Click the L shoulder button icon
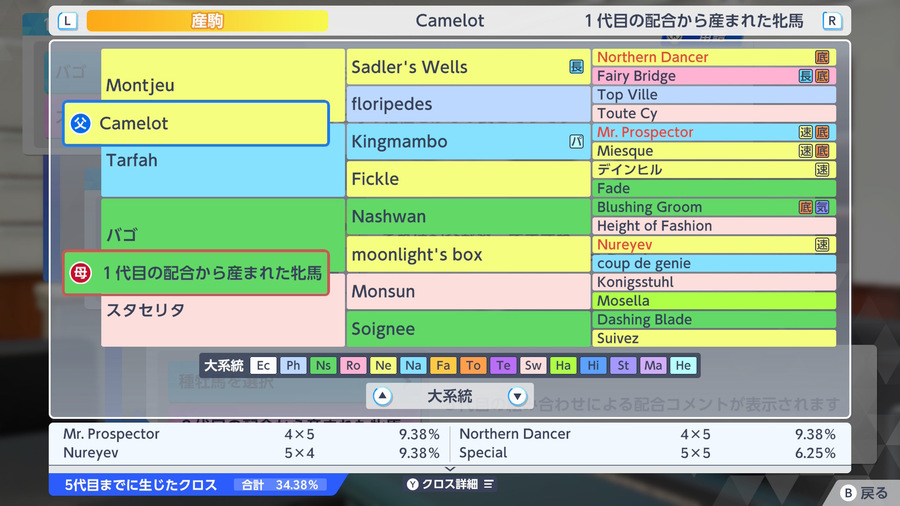 point(68,21)
